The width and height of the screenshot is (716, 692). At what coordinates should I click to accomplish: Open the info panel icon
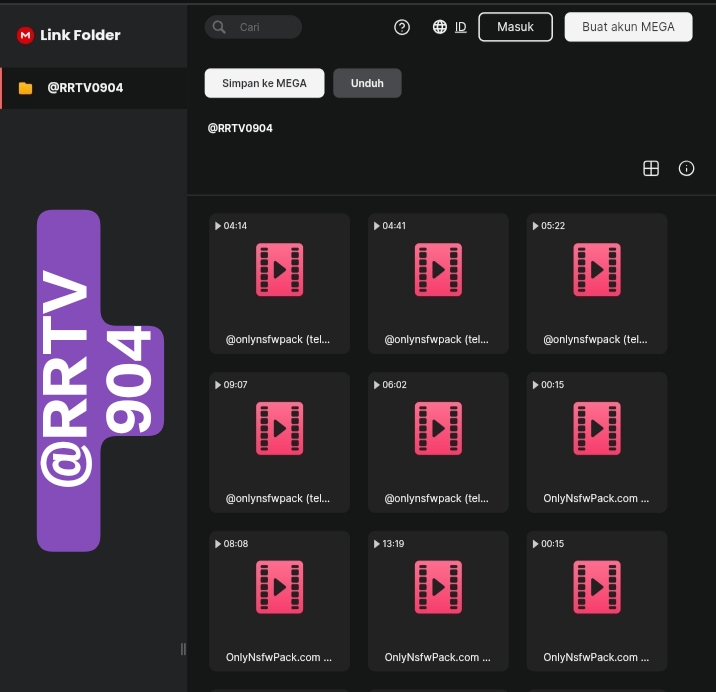pos(686,169)
